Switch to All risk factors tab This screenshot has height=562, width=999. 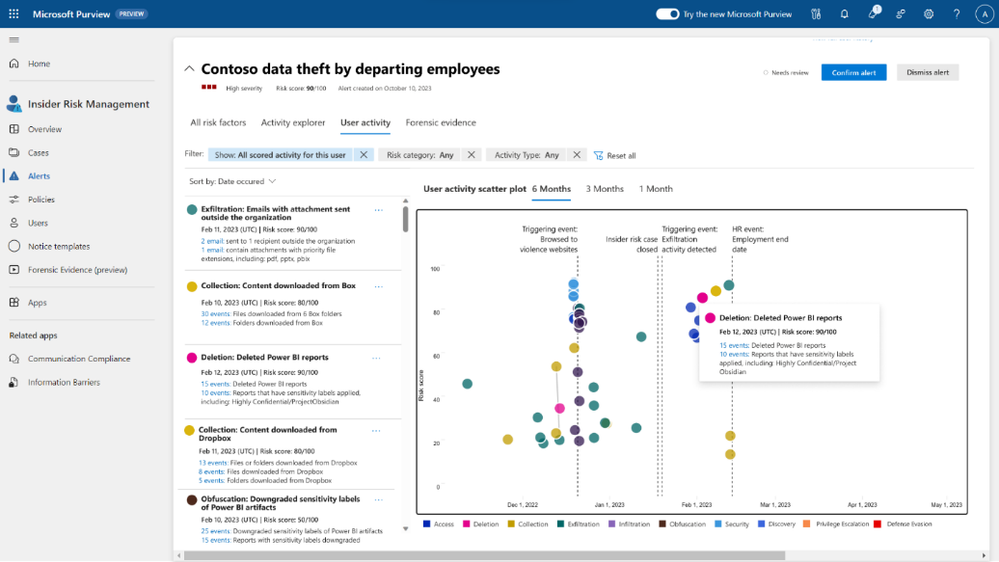pyautogui.click(x=218, y=122)
